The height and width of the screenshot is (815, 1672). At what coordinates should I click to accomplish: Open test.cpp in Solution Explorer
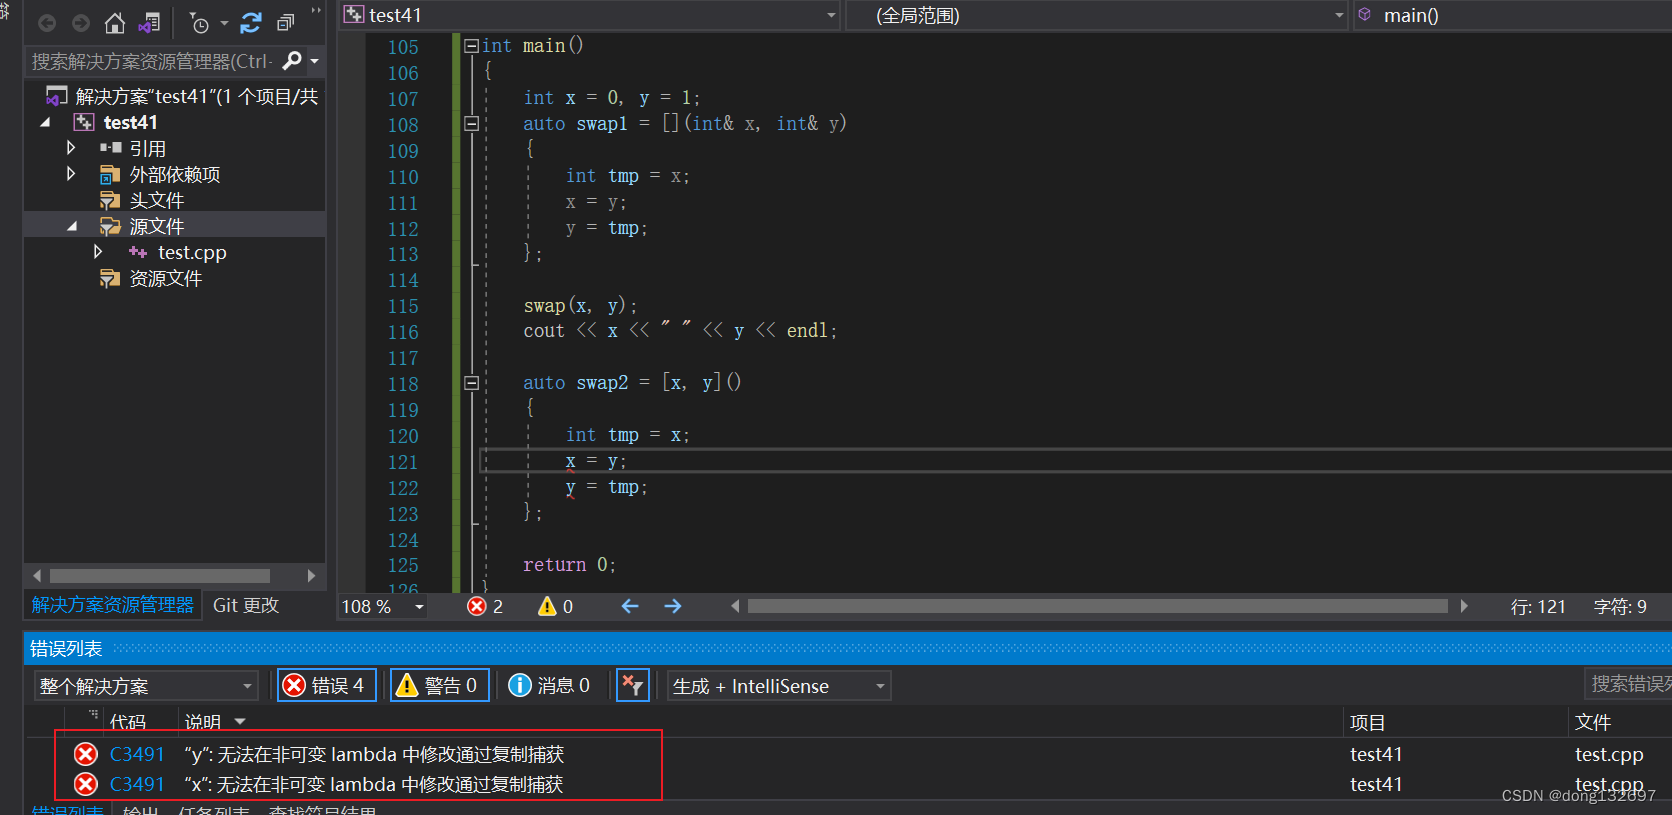pyautogui.click(x=192, y=252)
